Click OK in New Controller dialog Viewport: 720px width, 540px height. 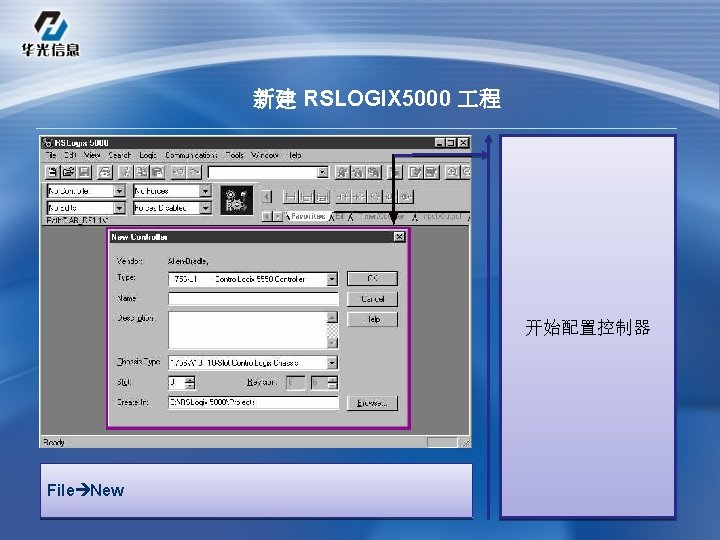[x=372, y=278]
